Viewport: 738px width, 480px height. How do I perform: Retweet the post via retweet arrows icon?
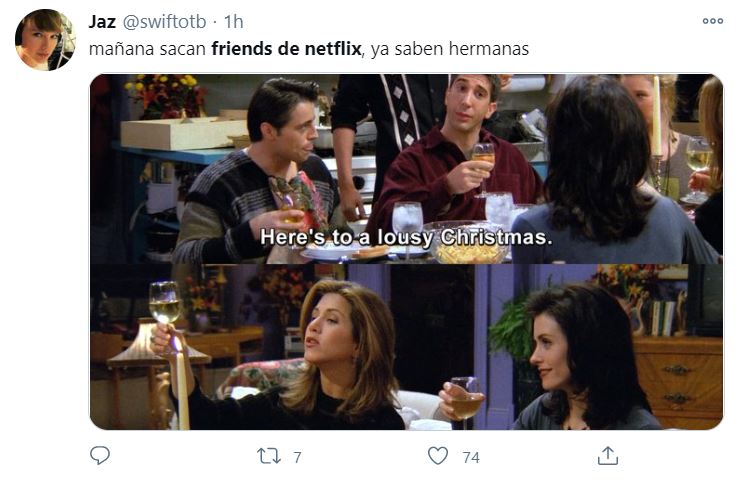click(269, 456)
